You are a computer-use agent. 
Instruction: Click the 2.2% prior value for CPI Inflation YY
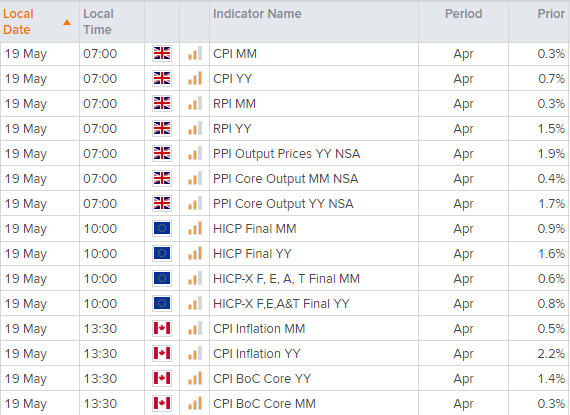pyautogui.click(x=551, y=354)
